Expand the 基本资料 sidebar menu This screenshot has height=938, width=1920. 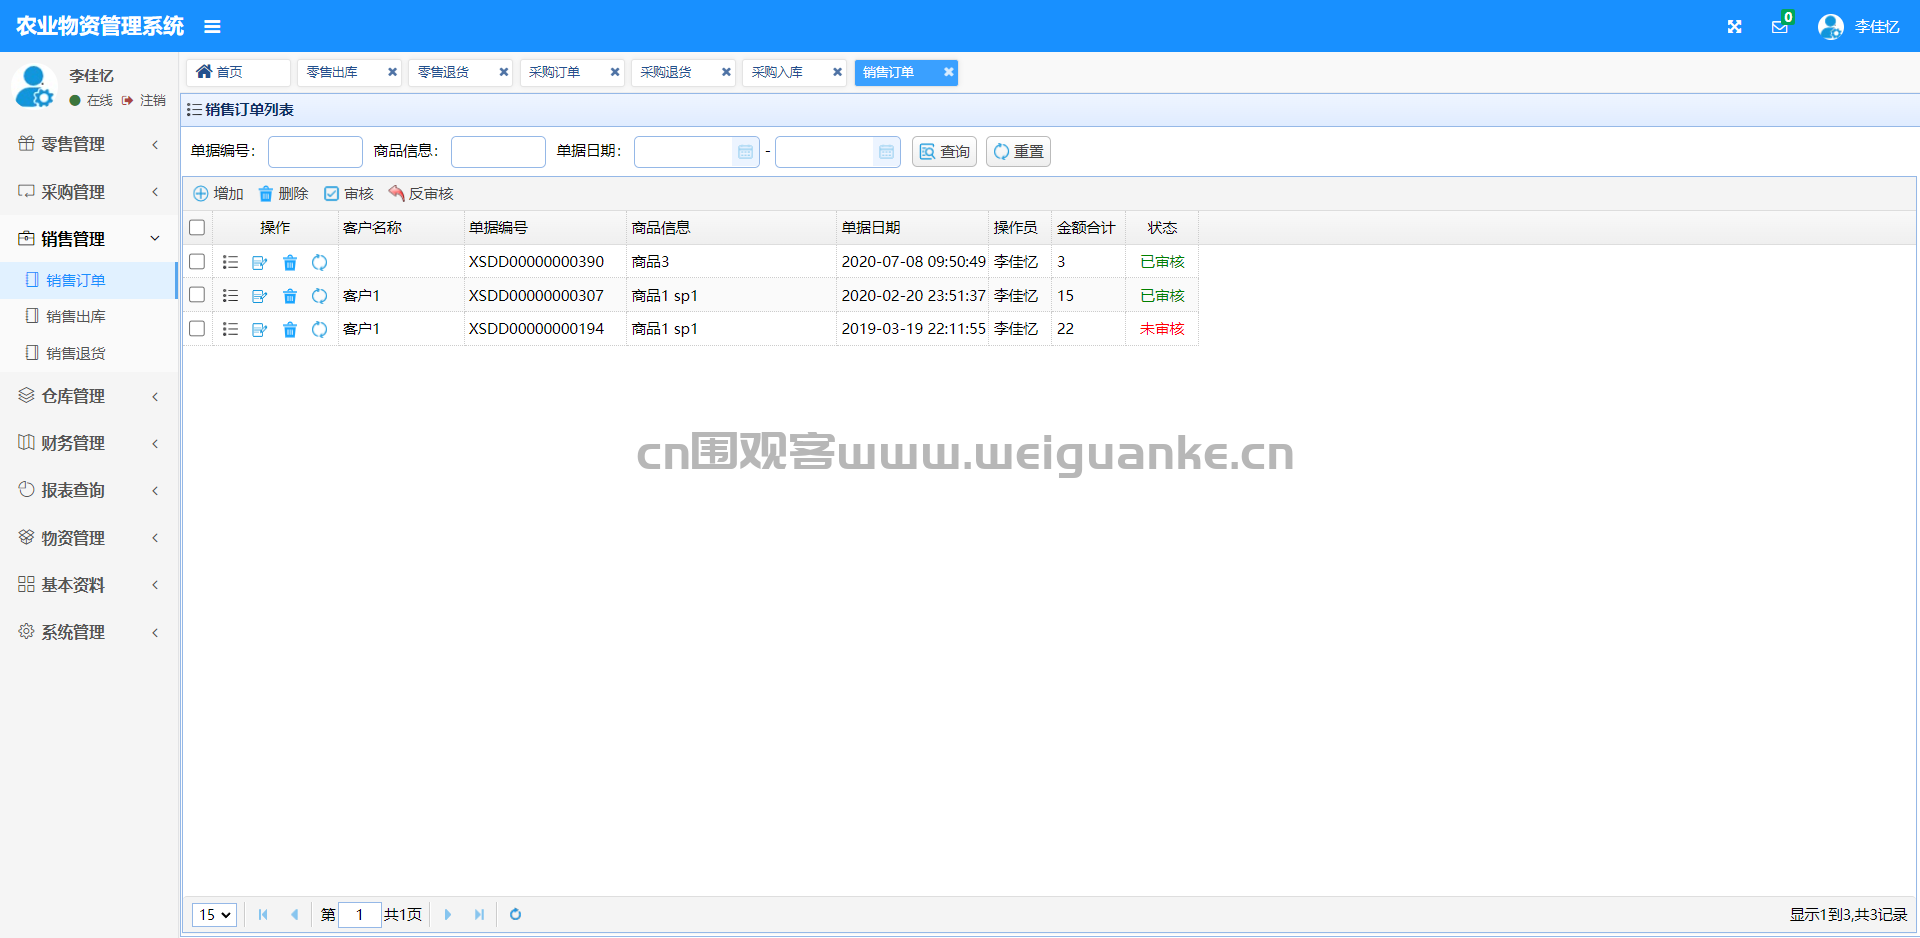pyautogui.click(x=89, y=585)
